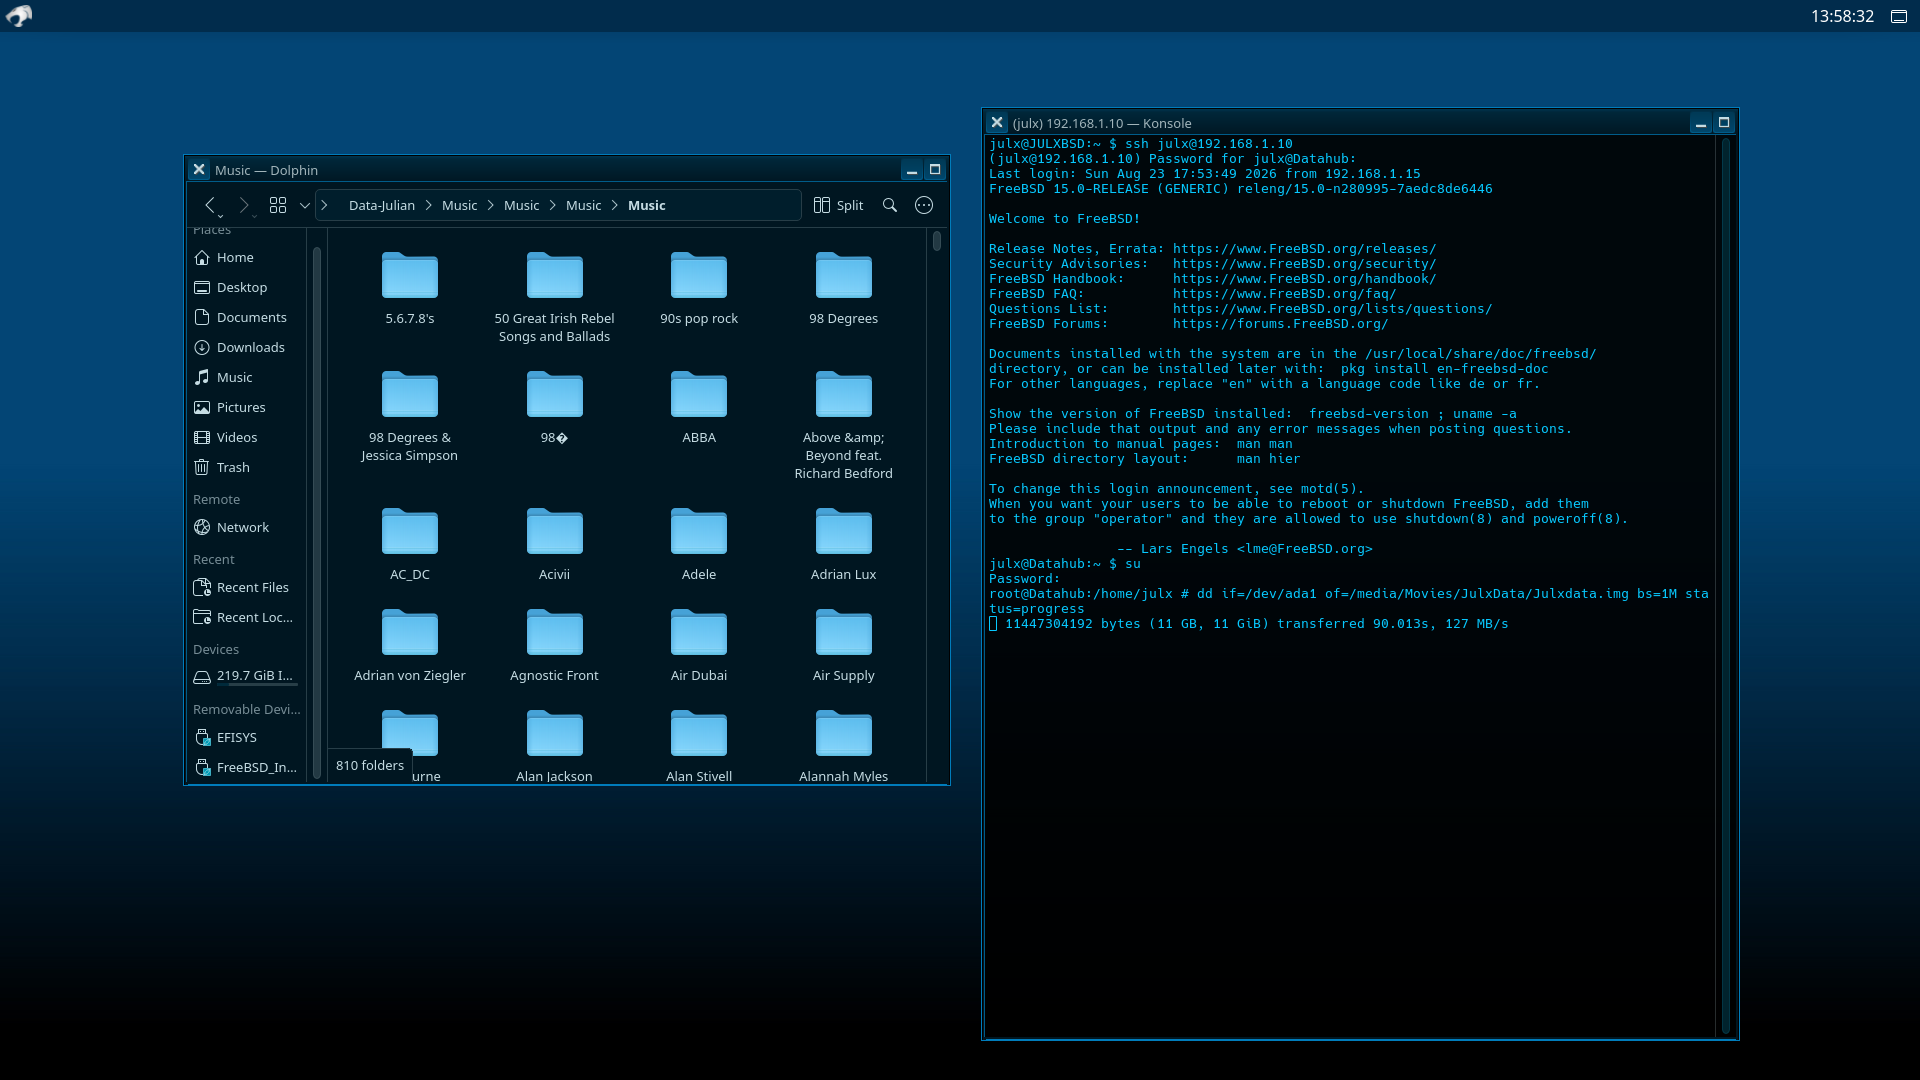Select the 90s pop rock folder

[x=699, y=288]
